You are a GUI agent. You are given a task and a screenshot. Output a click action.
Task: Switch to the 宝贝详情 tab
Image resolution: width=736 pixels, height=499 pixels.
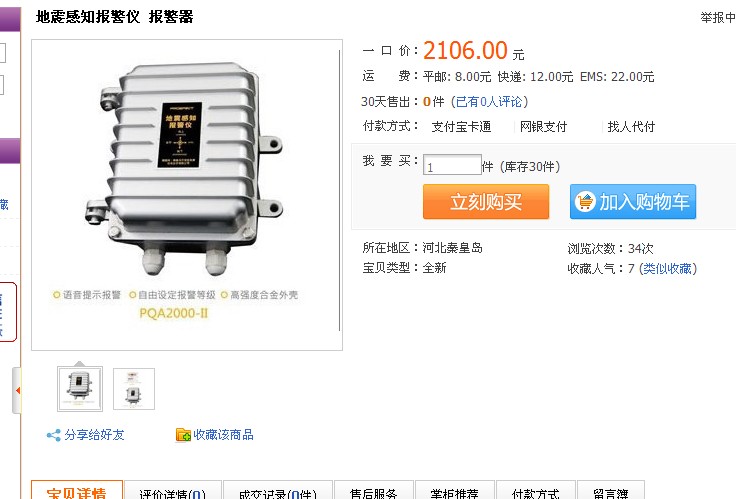click(77, 490)
